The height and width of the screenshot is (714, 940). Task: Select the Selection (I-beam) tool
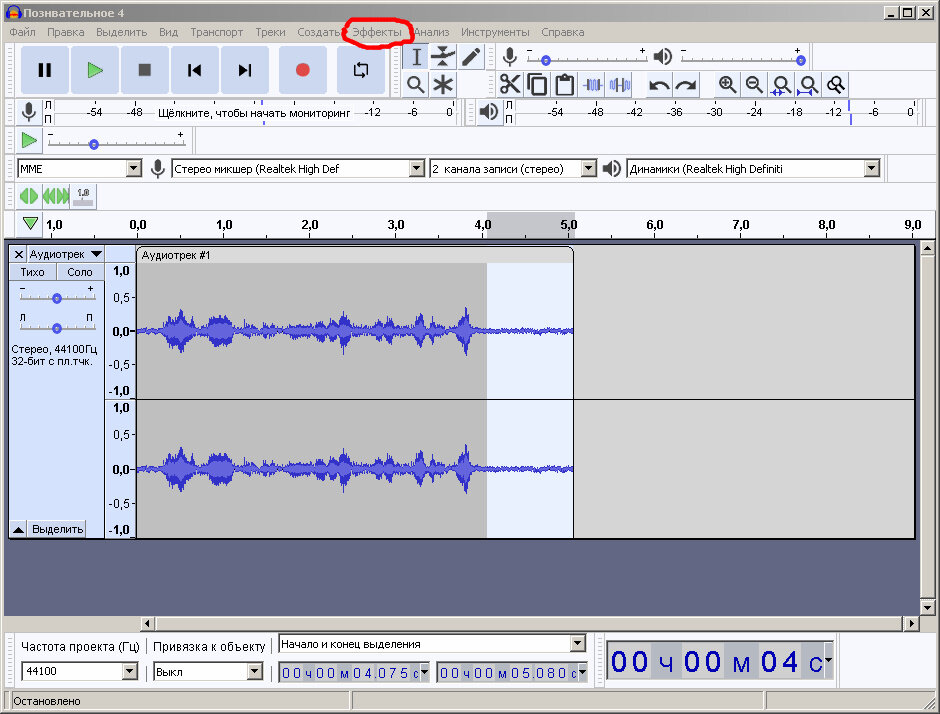pos(416,57)
